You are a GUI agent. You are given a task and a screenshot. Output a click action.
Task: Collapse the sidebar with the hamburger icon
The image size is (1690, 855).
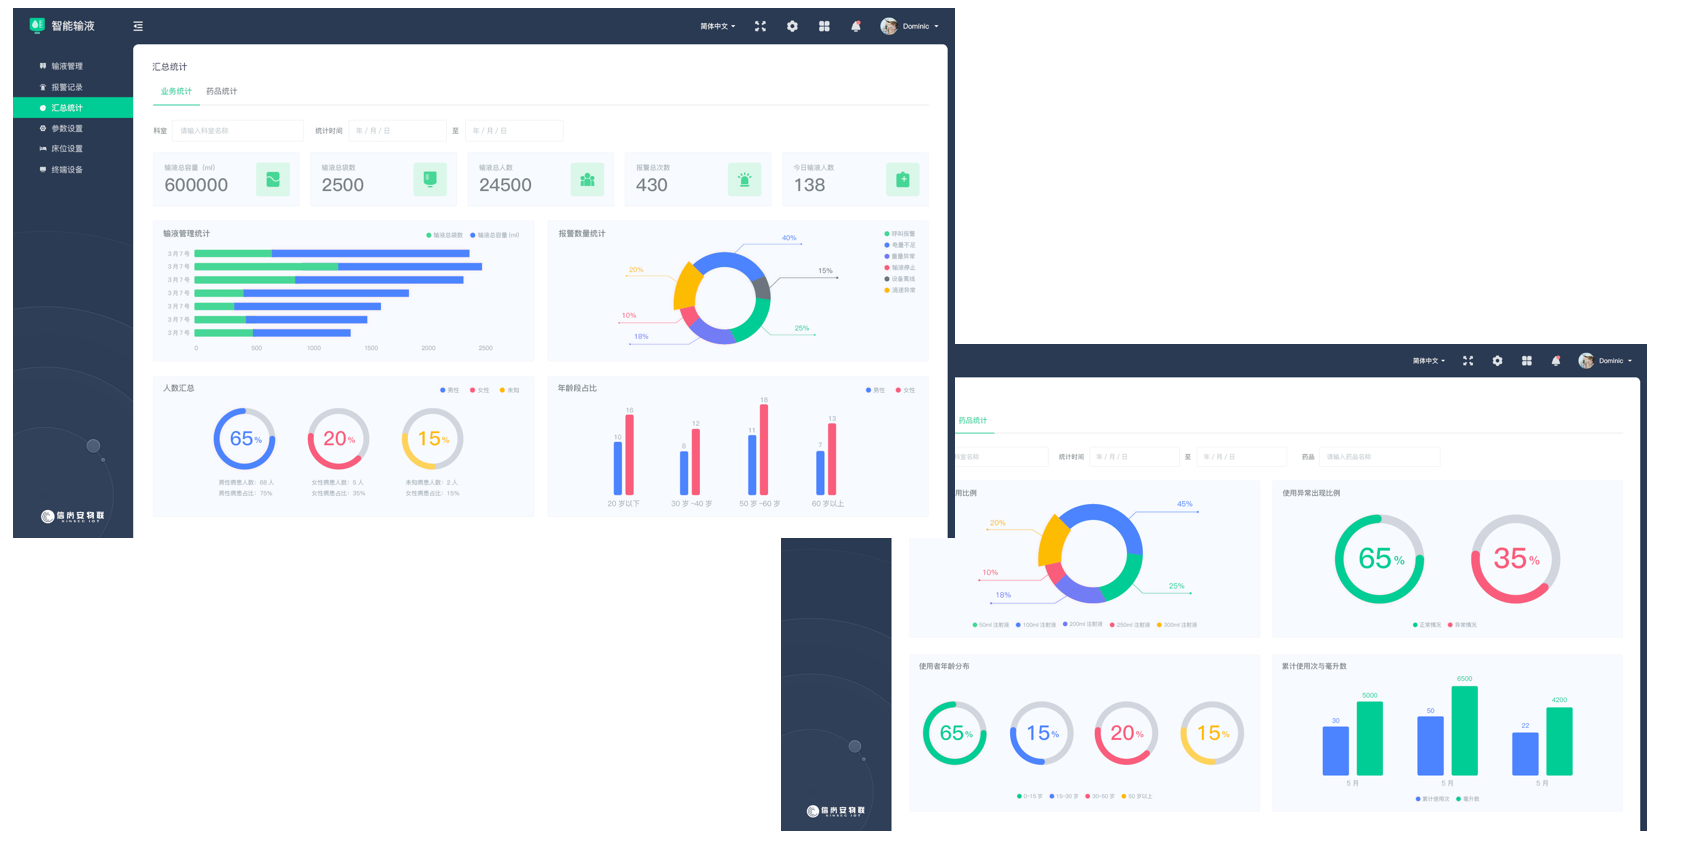pos(138,26)
